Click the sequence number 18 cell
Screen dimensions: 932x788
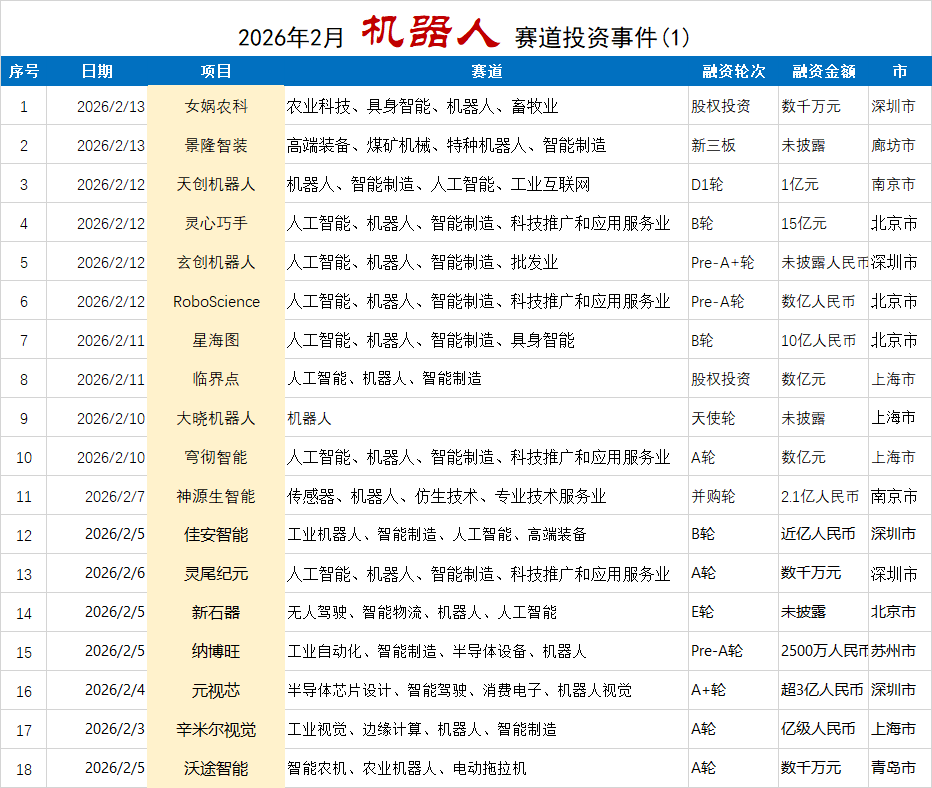coord(24,768)
